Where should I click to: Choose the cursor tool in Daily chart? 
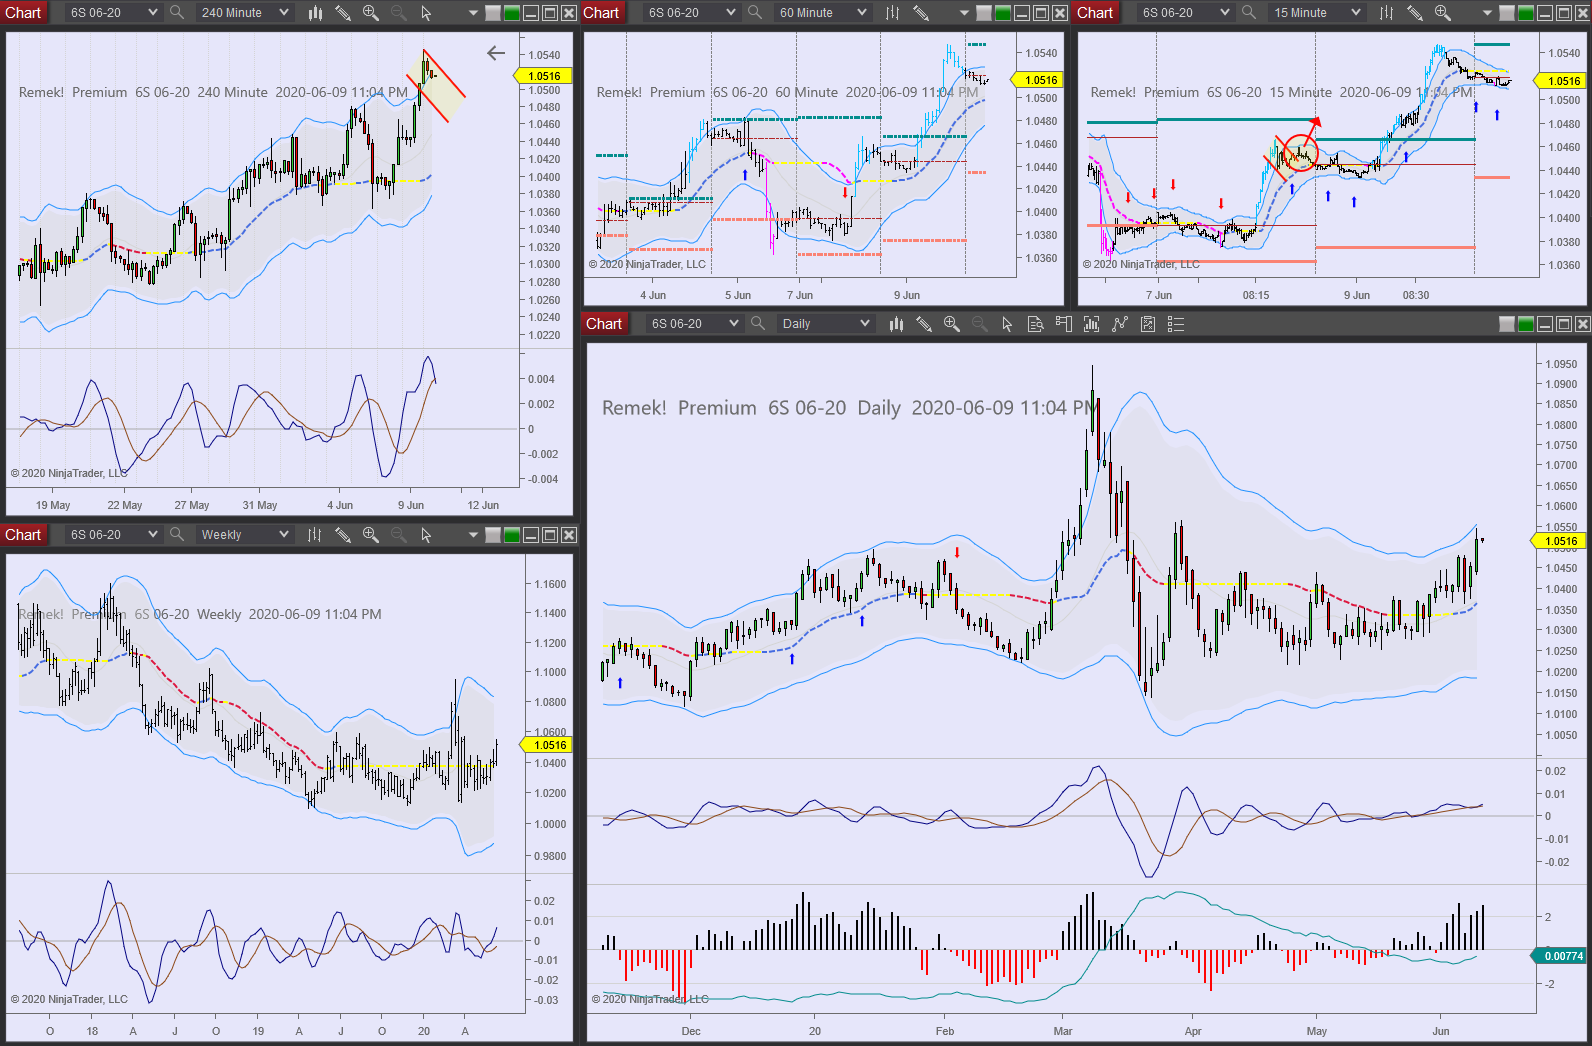[x=1007, y=324]
